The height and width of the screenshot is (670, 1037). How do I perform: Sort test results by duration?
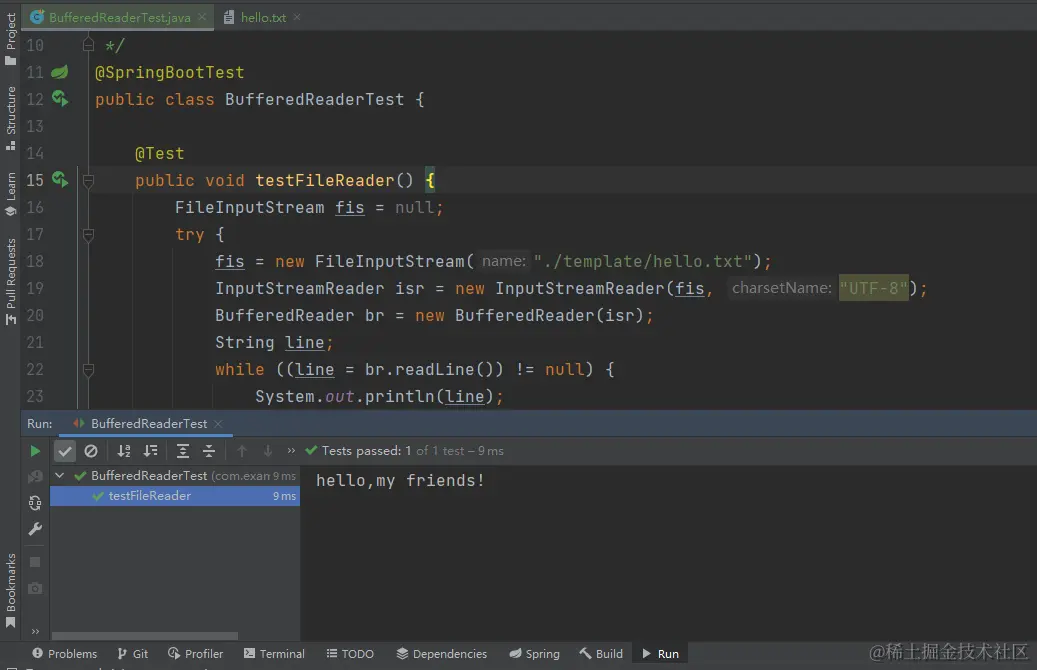click(151, 451)
